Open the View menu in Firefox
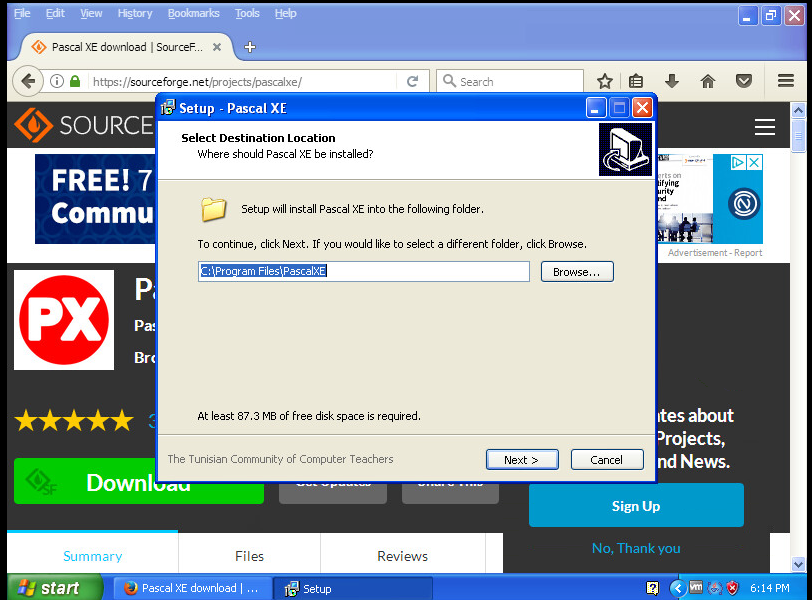Viewport: 812px width, 600px height. tap(91, 13)
